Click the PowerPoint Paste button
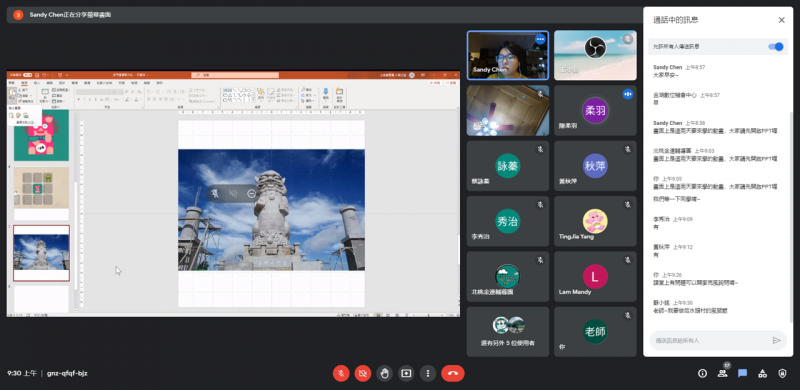This screenshot has width=800, height=390. pos(12,95)
